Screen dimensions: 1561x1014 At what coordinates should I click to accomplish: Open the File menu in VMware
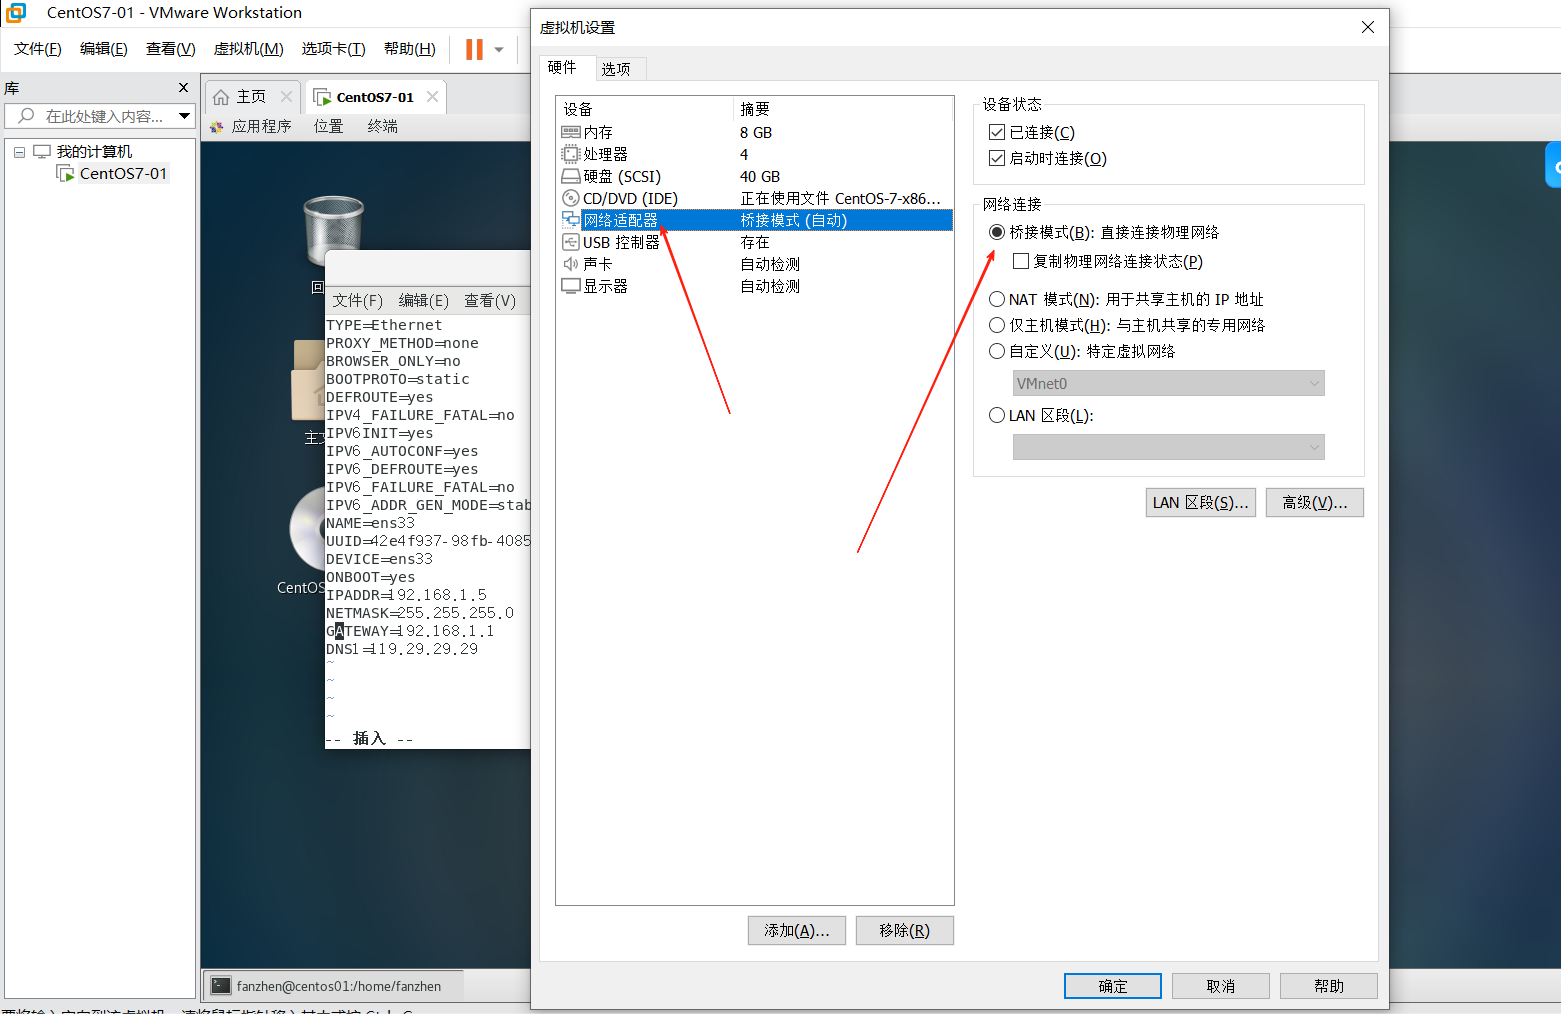coord(38,49)
